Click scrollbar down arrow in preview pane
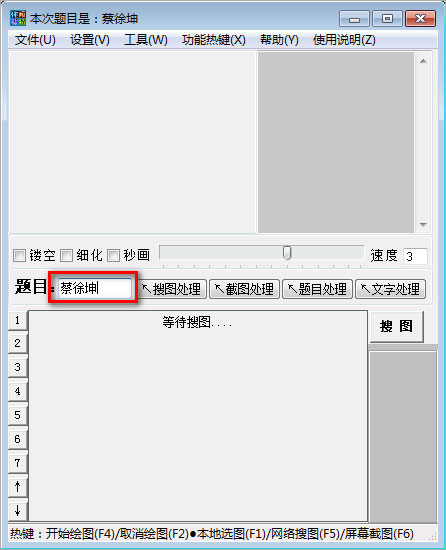The height and width of the screenshot is (550, 446). coord(423,224)
